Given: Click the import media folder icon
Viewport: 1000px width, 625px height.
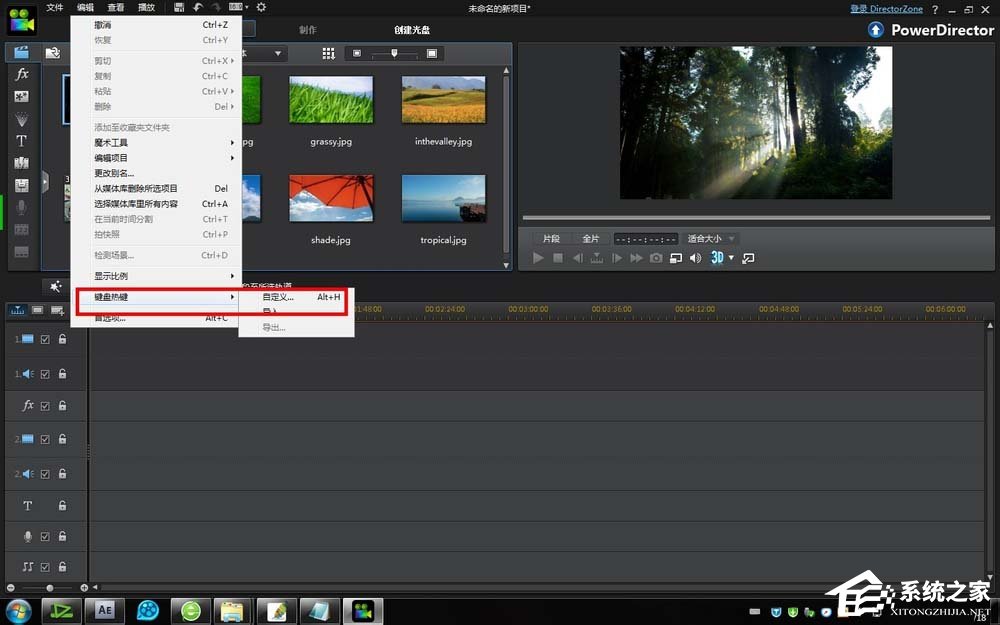Looking at the screenshot, I should tap(52, 52).
